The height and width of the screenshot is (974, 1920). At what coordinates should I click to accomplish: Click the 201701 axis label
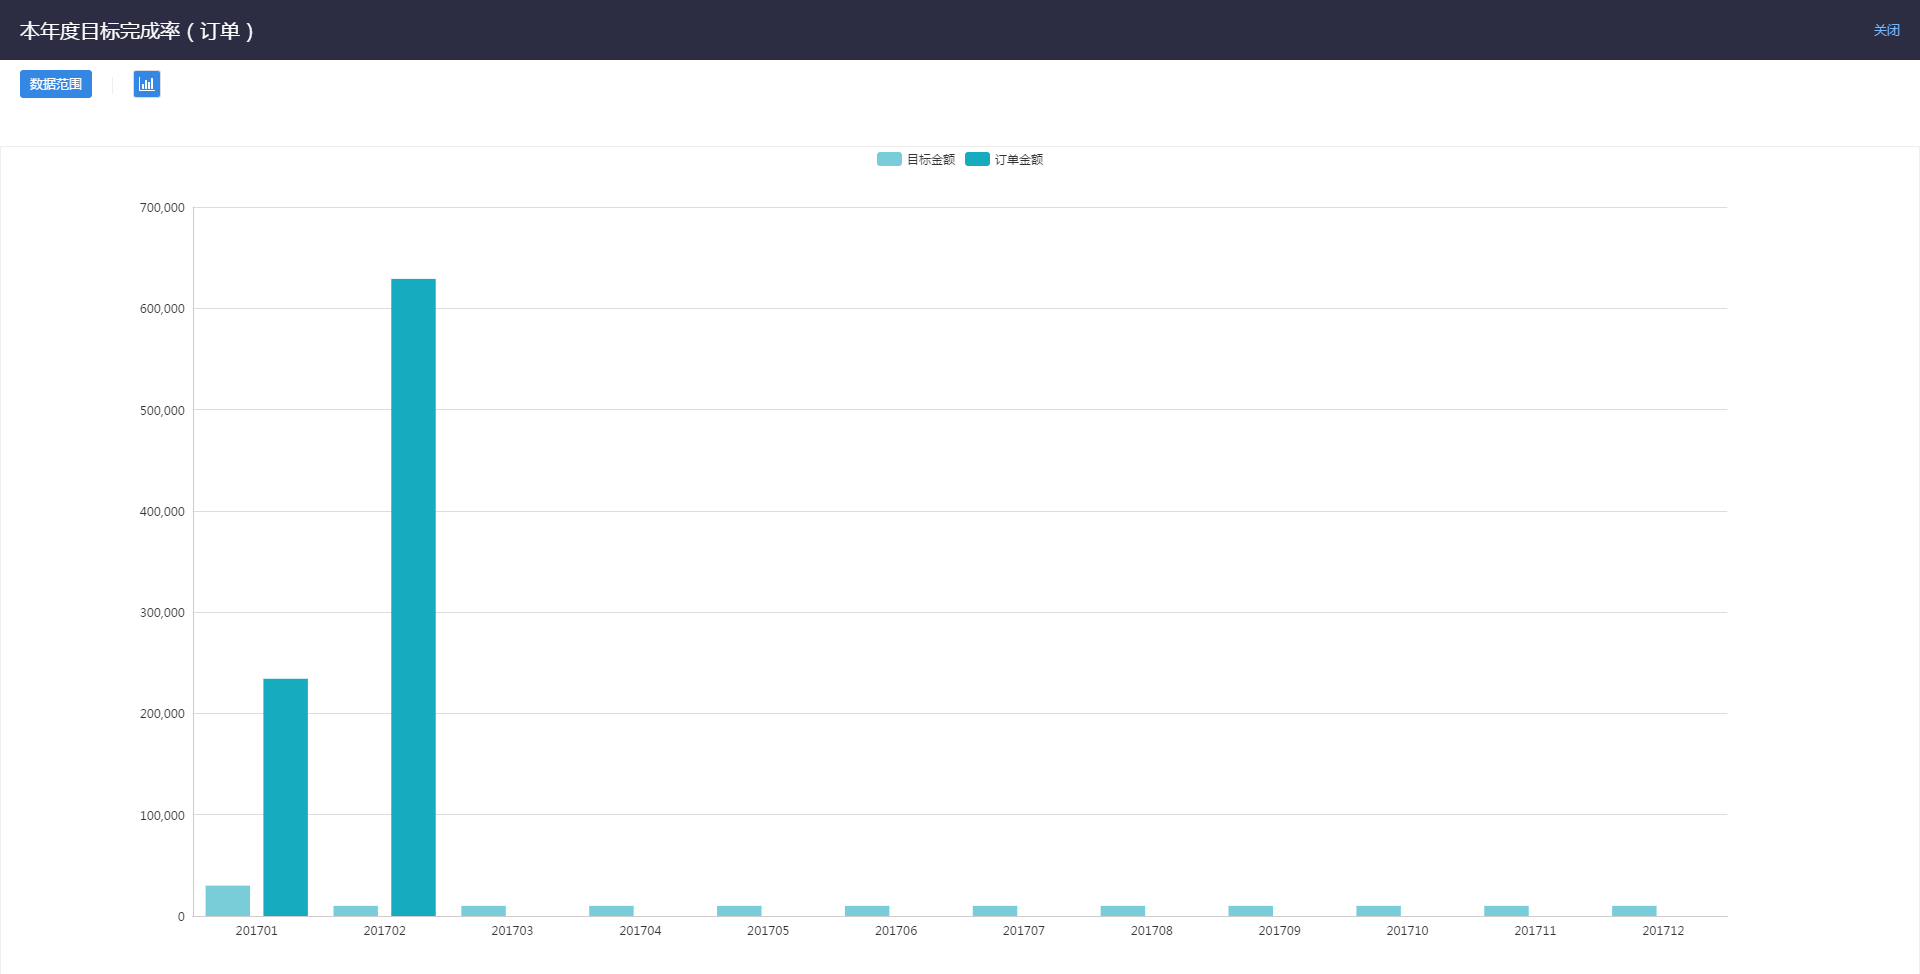point(257,931)
